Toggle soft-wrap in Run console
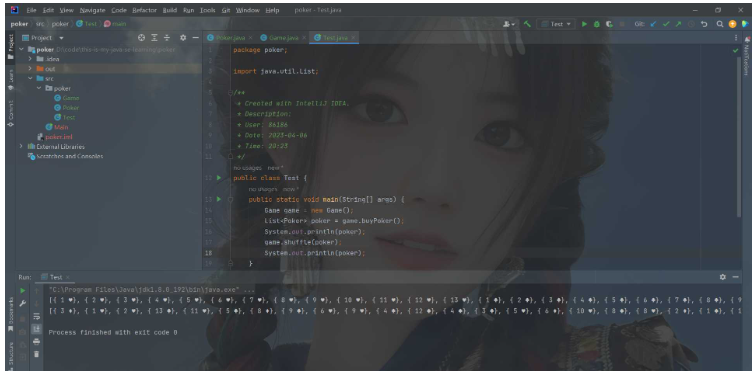 [37, 316]
